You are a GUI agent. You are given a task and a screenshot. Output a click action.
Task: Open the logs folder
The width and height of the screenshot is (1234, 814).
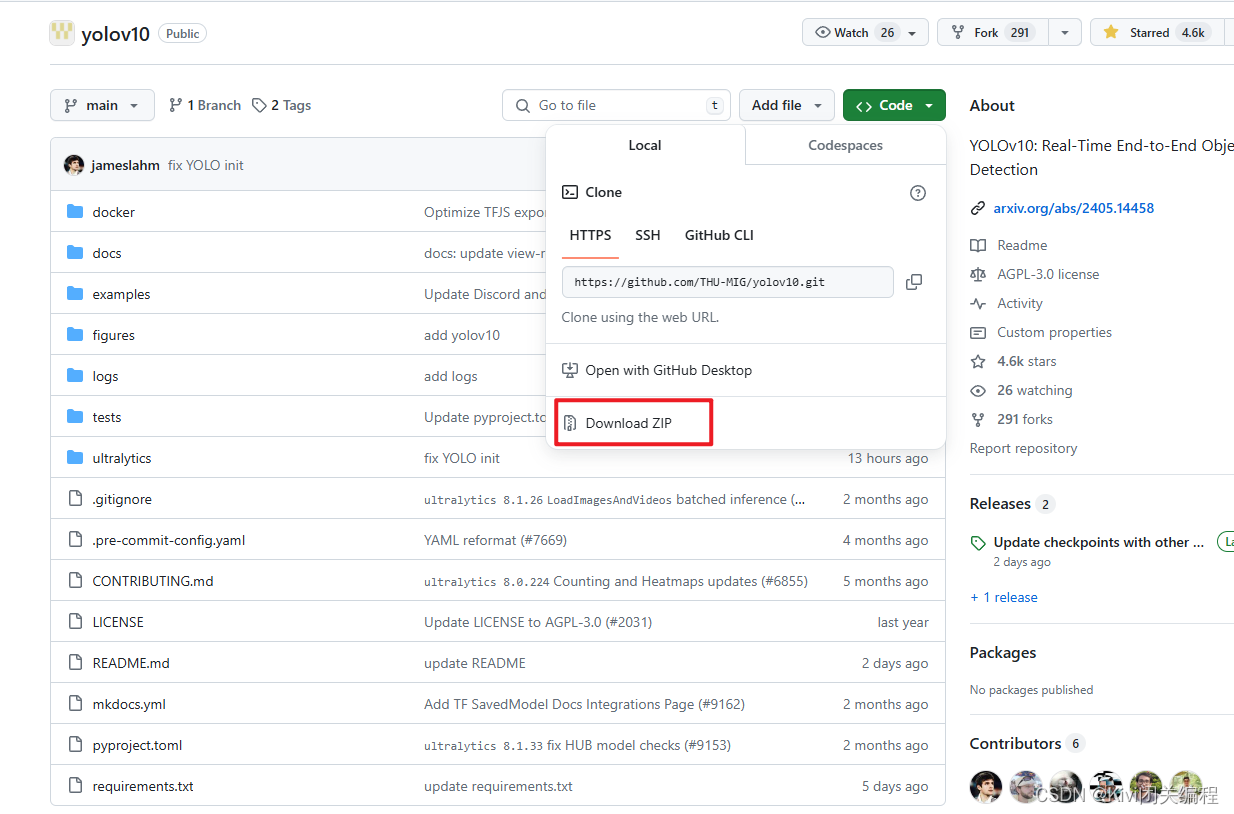105,376
